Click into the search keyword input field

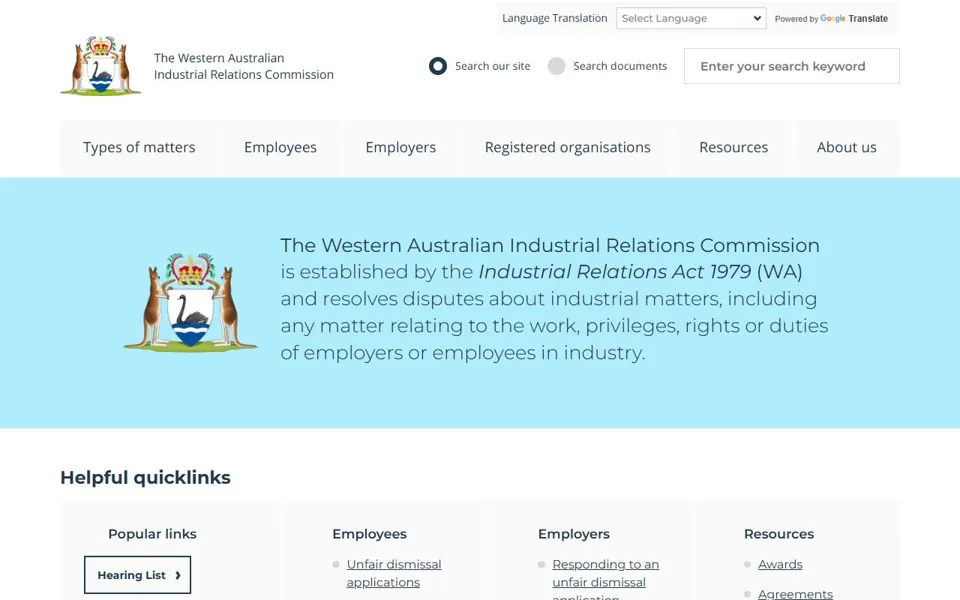[x=792, y=66]
